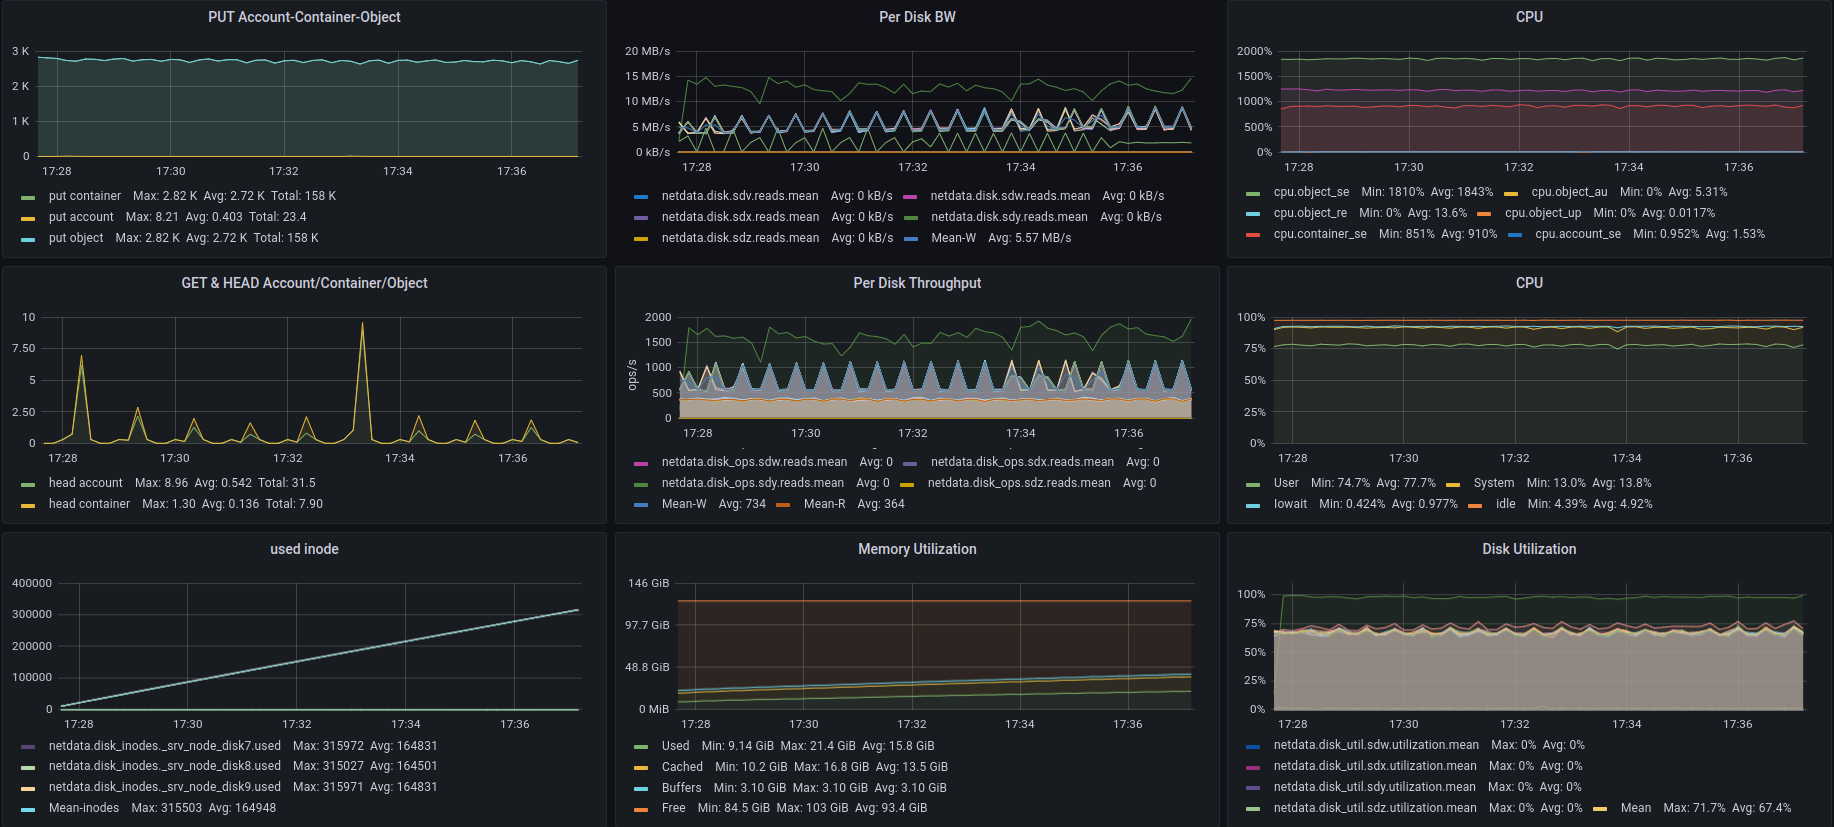Open the GET & HEAD Account/Container/Object title menu
Viewport: 1834px width, 827px height.
point(304,283)
